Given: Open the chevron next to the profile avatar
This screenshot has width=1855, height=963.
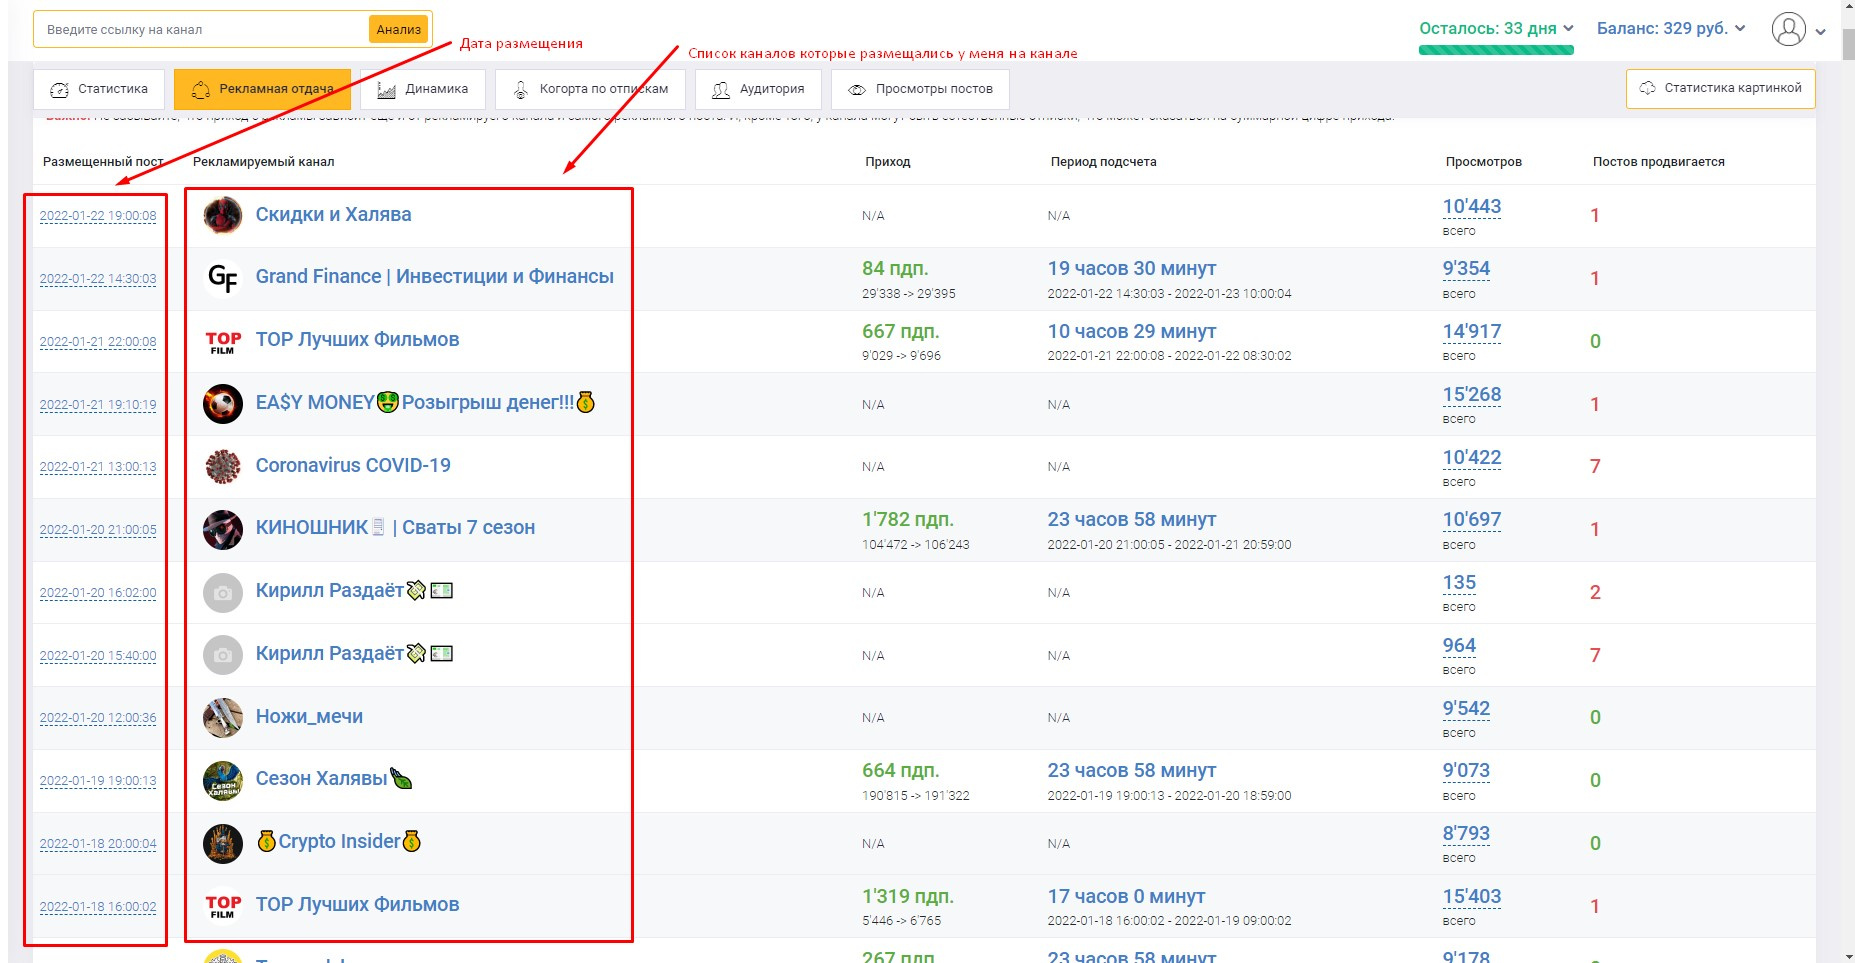Looking at the screenshot, I should tap(1821, 31).
